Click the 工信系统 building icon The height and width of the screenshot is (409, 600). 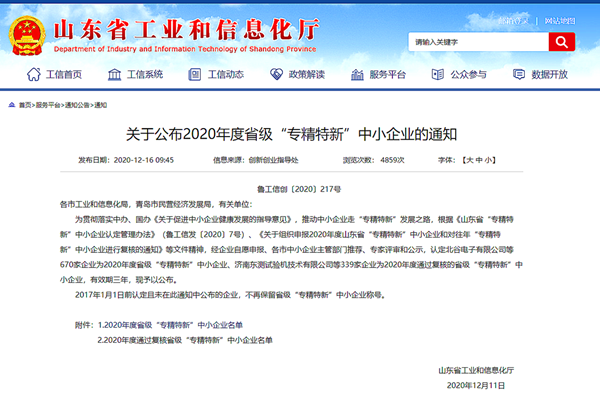[x=113, y=74]
